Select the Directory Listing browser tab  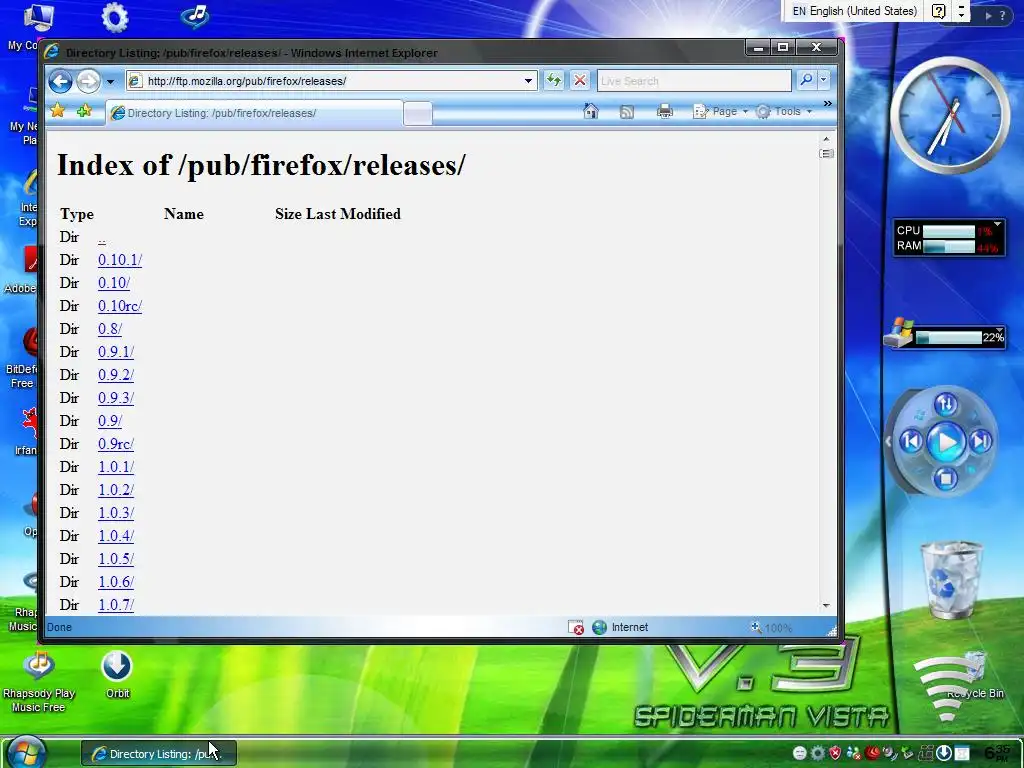pos(254,113)
